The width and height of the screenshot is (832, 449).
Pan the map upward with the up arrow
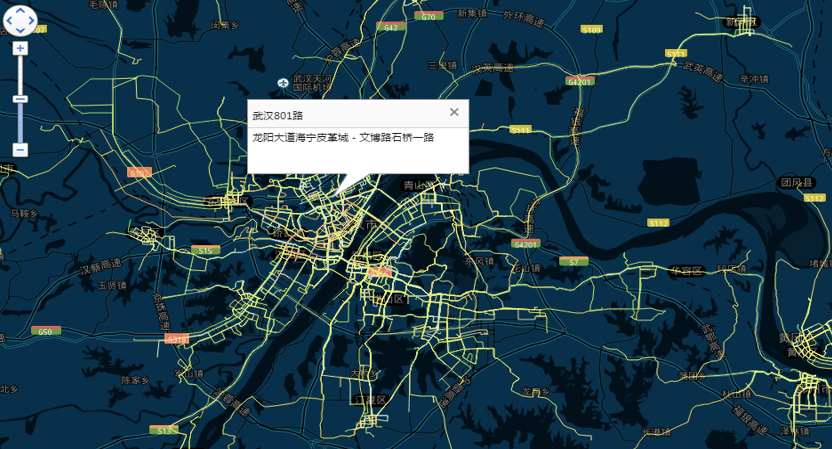[x=20, y=12]
